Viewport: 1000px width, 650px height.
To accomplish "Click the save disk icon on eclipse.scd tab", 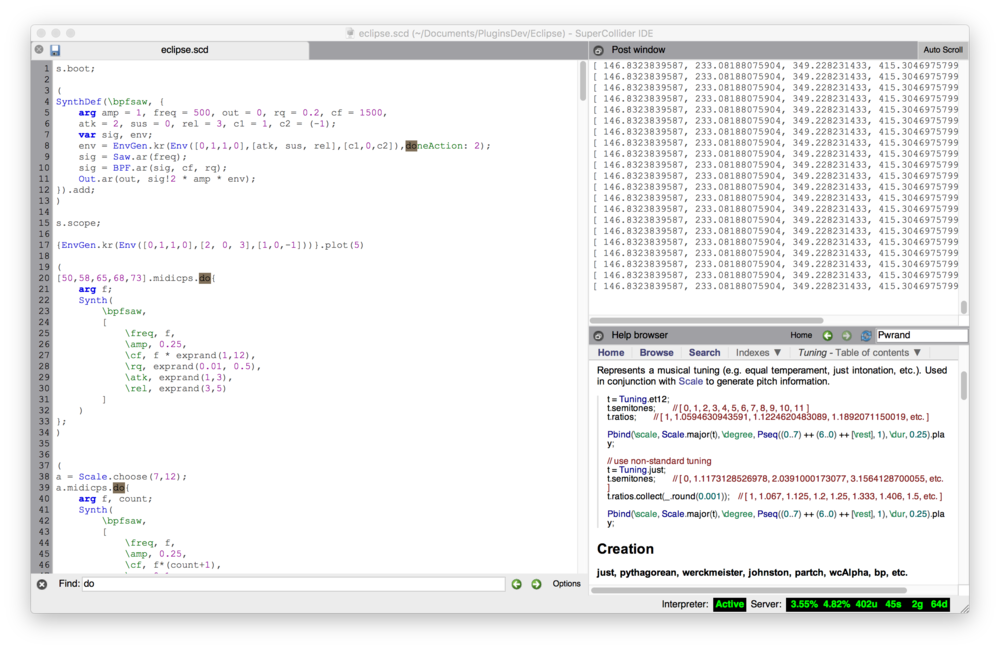I will 55,50.
